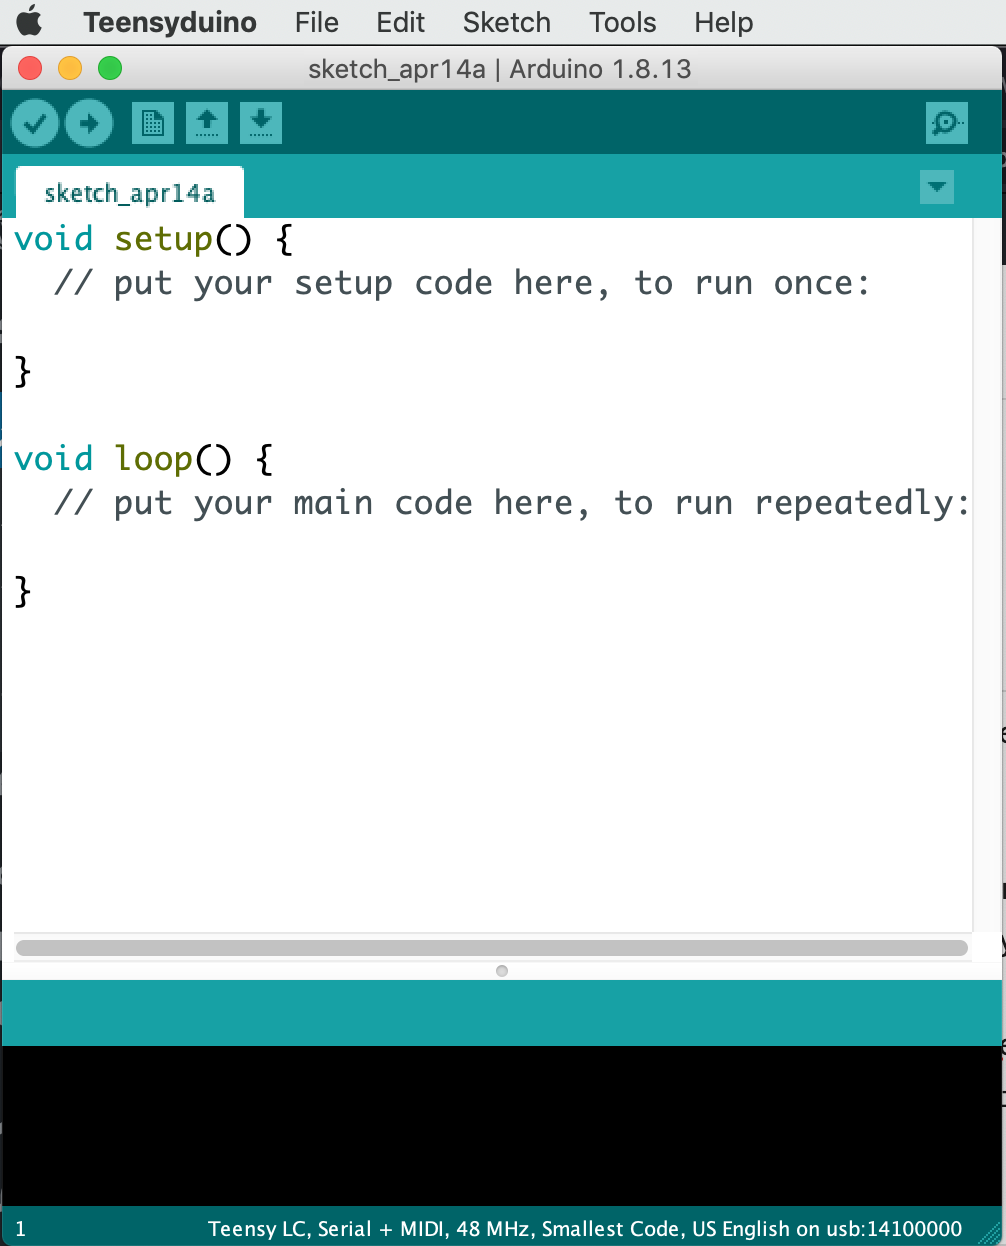Click the closing brace after loop
This screenshot has width=1006, height=1246.
coord(23,592)
